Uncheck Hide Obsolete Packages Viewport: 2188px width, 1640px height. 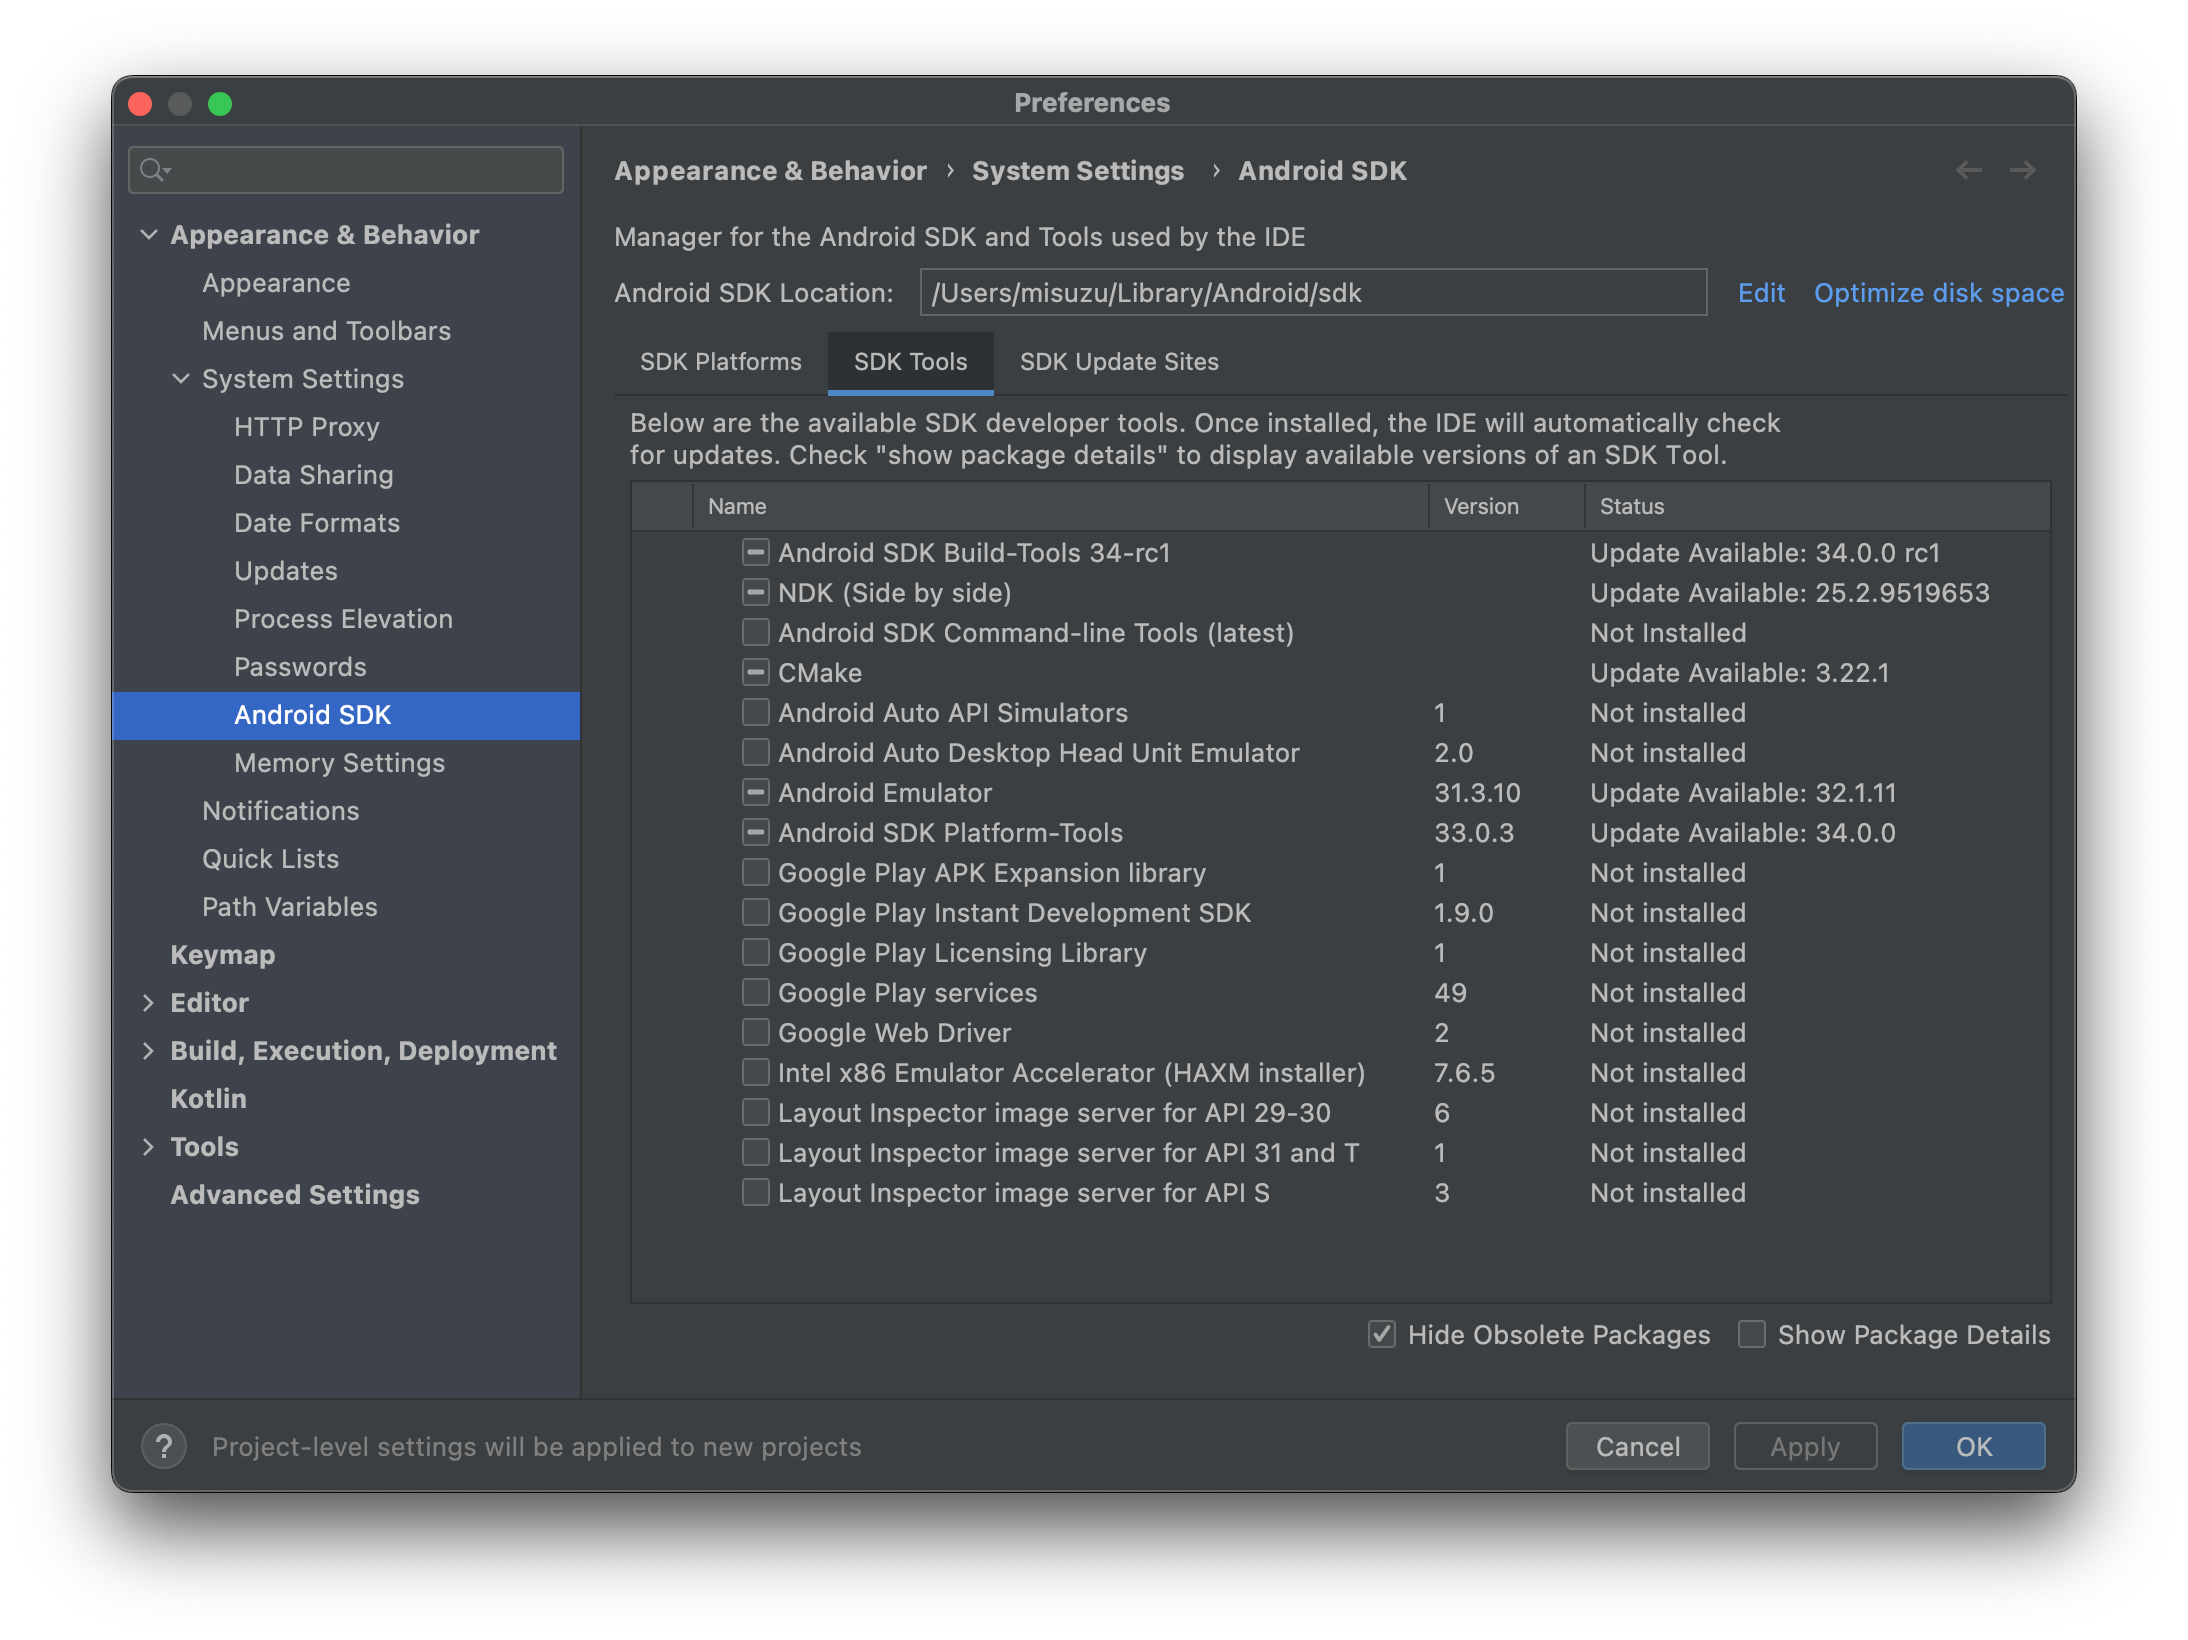[1382, 1334]
